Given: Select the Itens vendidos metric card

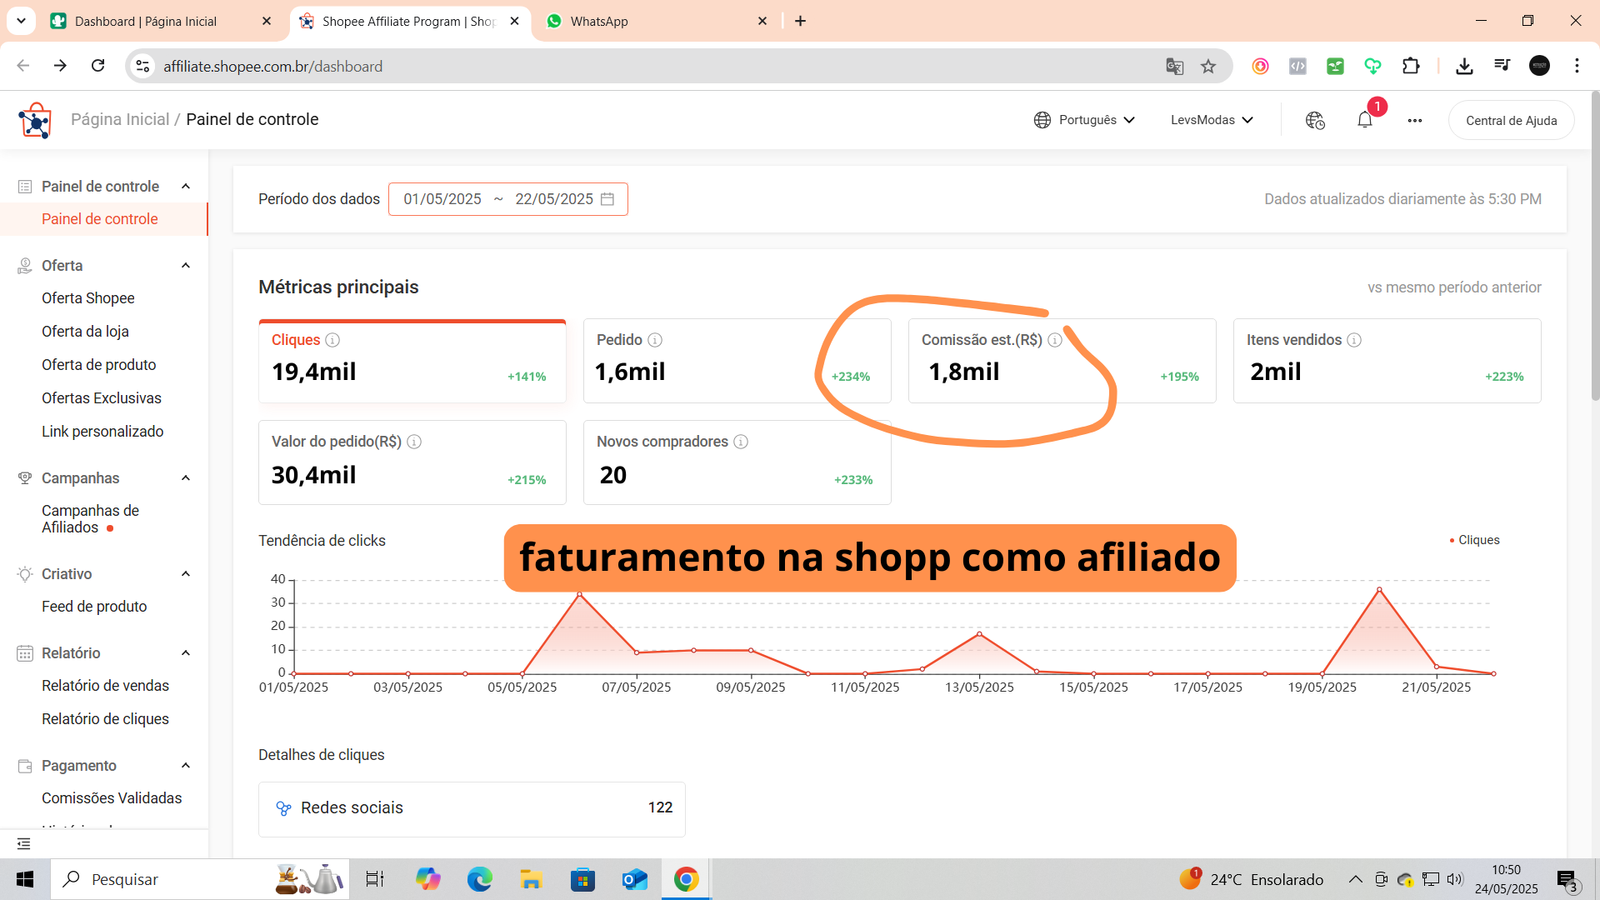Looking at the screenshot, I should point(1387,361).
